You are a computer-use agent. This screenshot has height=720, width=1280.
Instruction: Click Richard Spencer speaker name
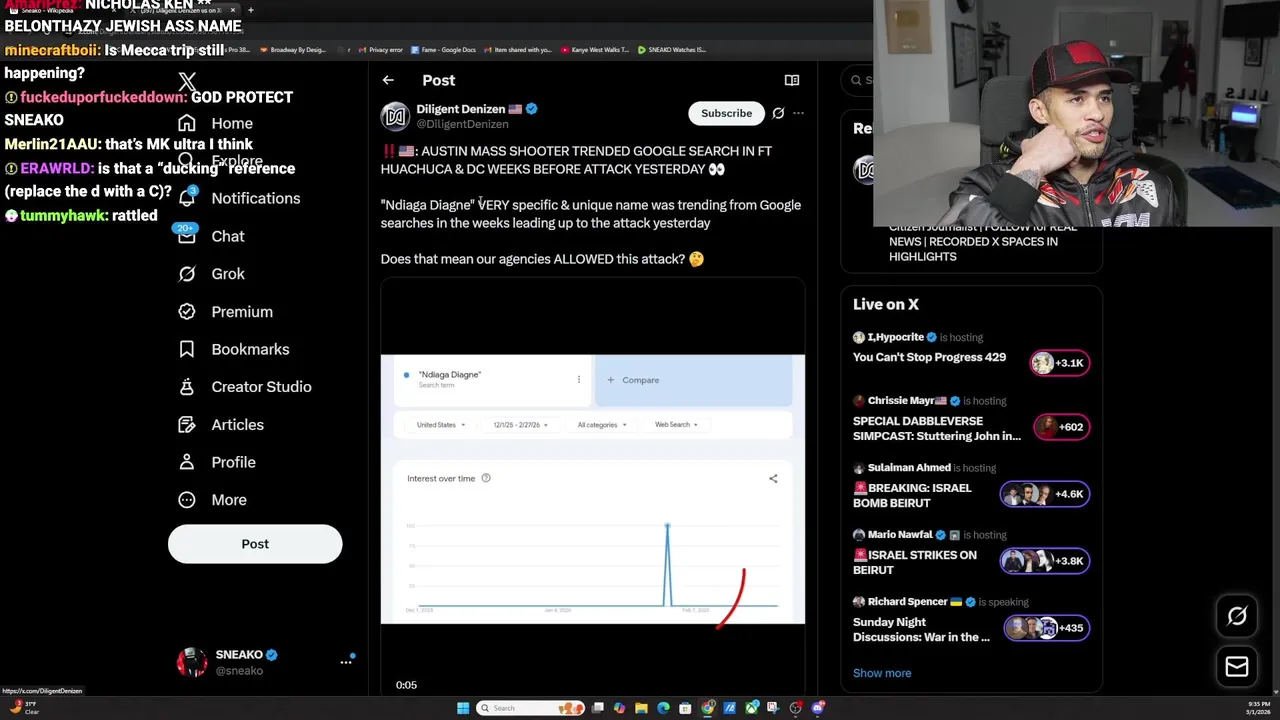coord(907,602)
